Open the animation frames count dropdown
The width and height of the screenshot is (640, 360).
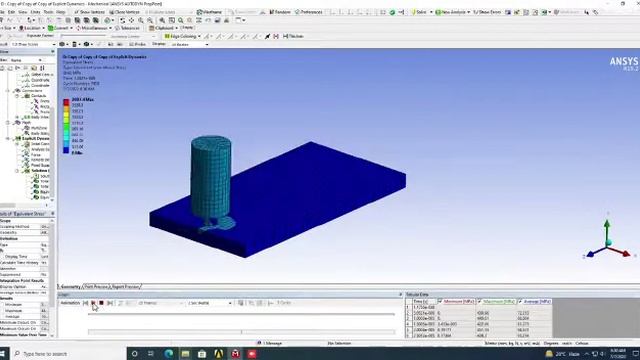[x=161, y=303]
